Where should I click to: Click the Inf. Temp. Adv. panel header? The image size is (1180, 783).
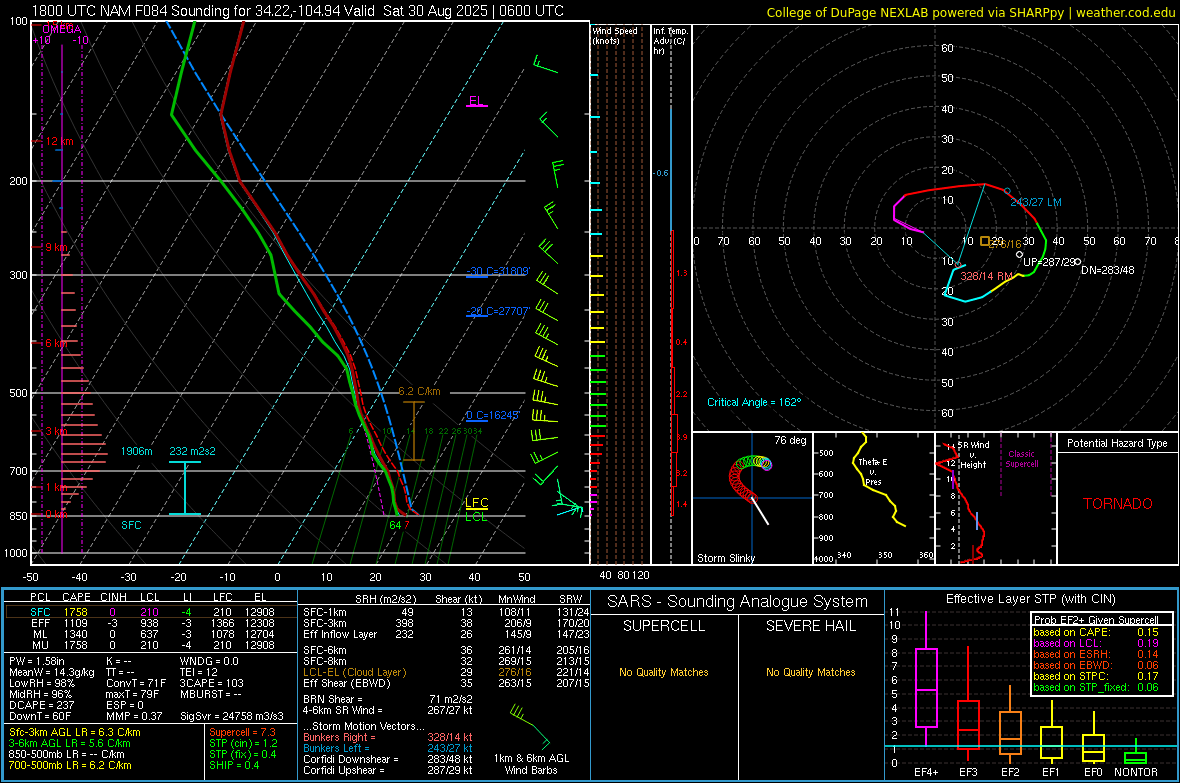click(x=670, y=41)
